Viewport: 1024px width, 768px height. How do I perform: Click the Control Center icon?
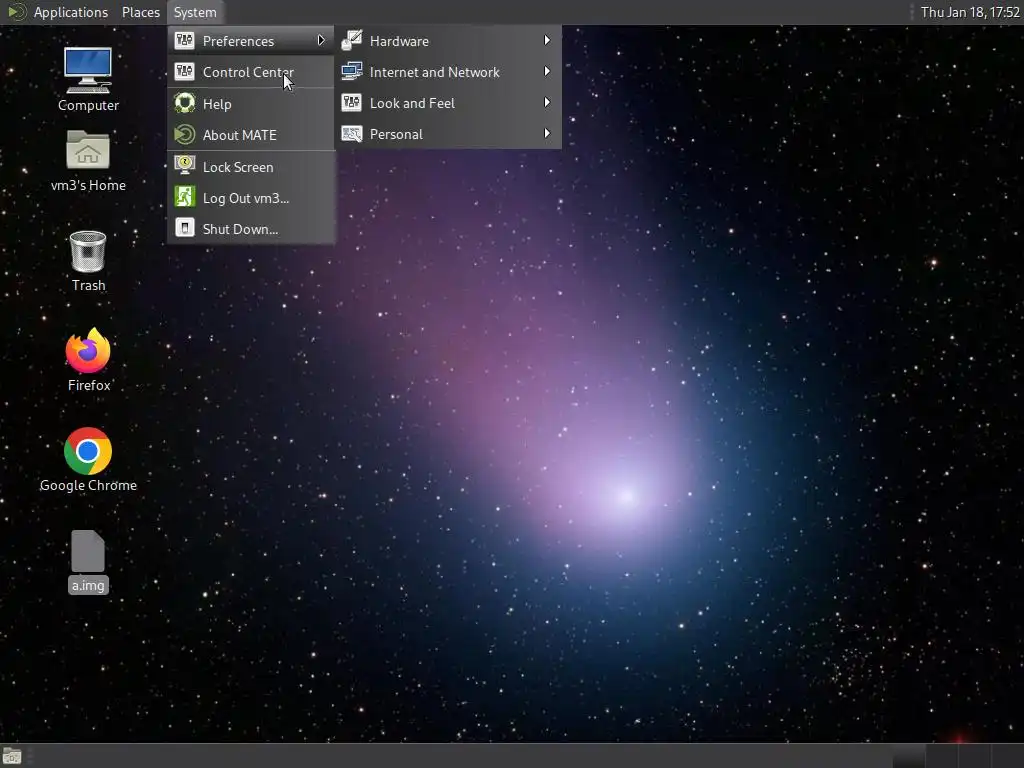point(185,71)
